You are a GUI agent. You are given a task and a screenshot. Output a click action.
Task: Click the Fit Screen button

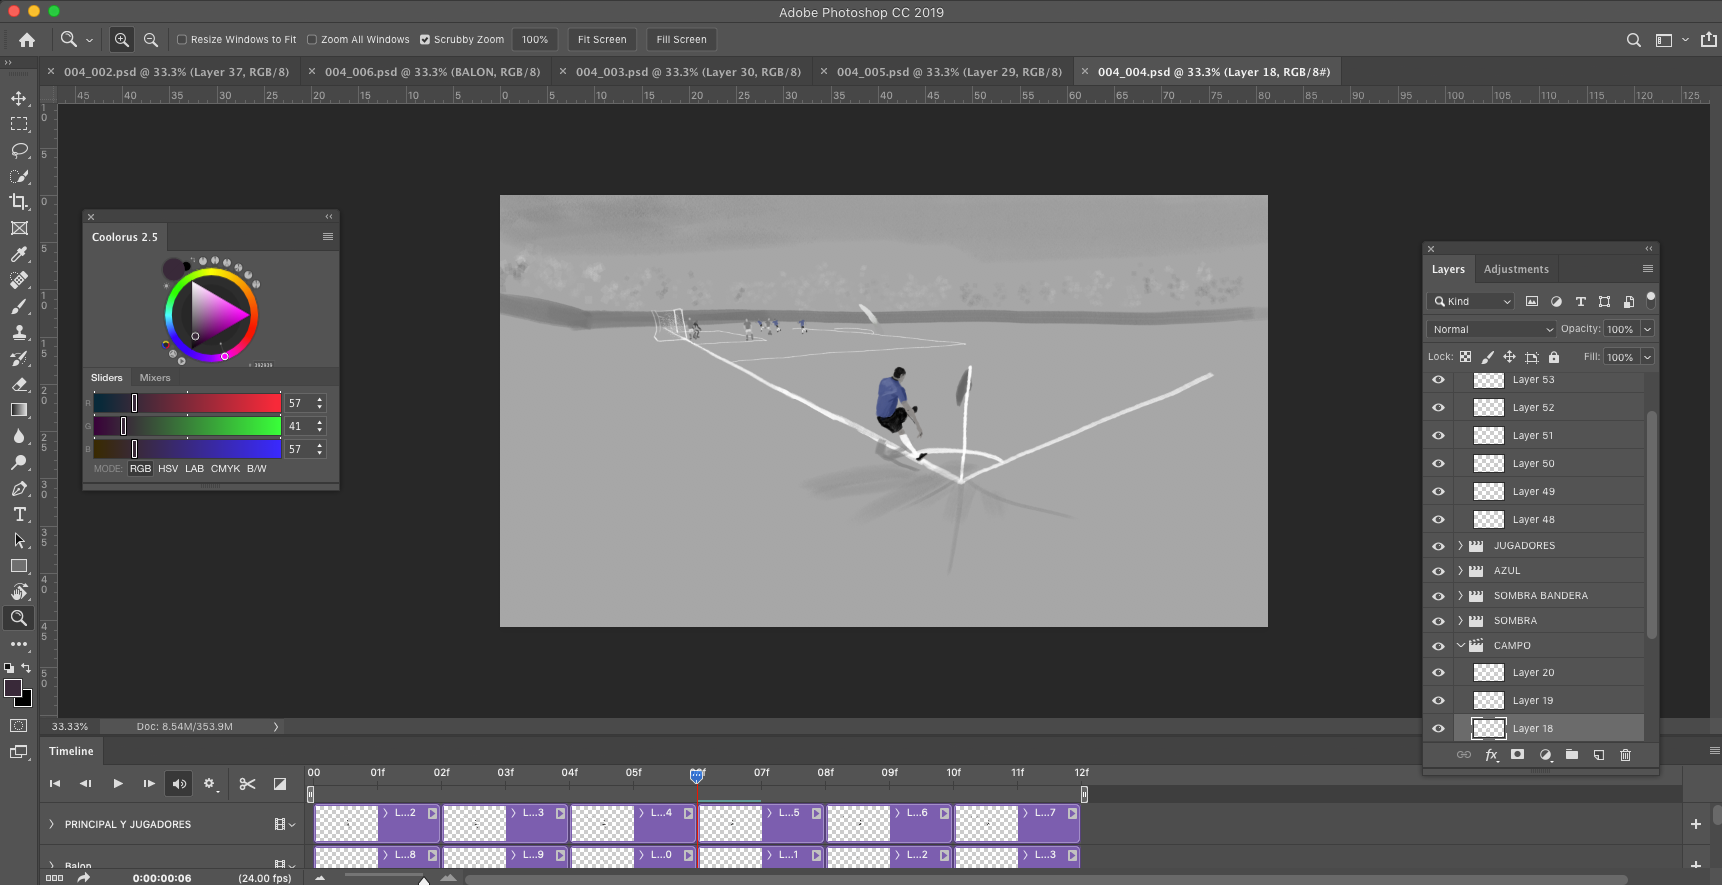(602, 40)
